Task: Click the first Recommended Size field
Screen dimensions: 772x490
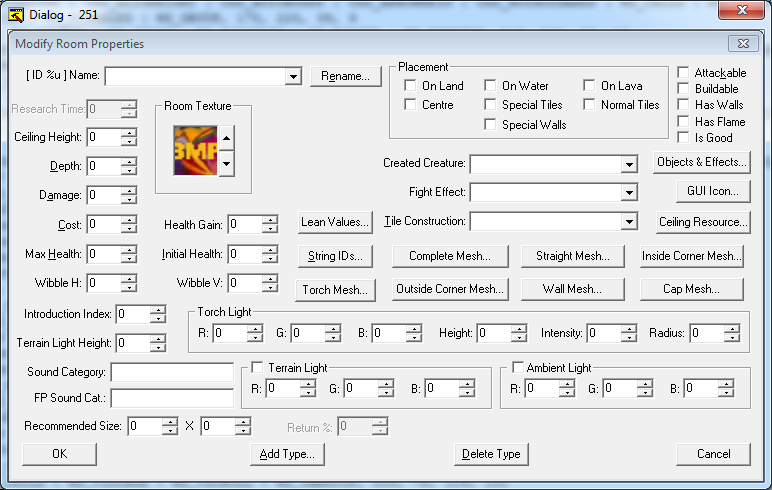Action: pos(145,426)
